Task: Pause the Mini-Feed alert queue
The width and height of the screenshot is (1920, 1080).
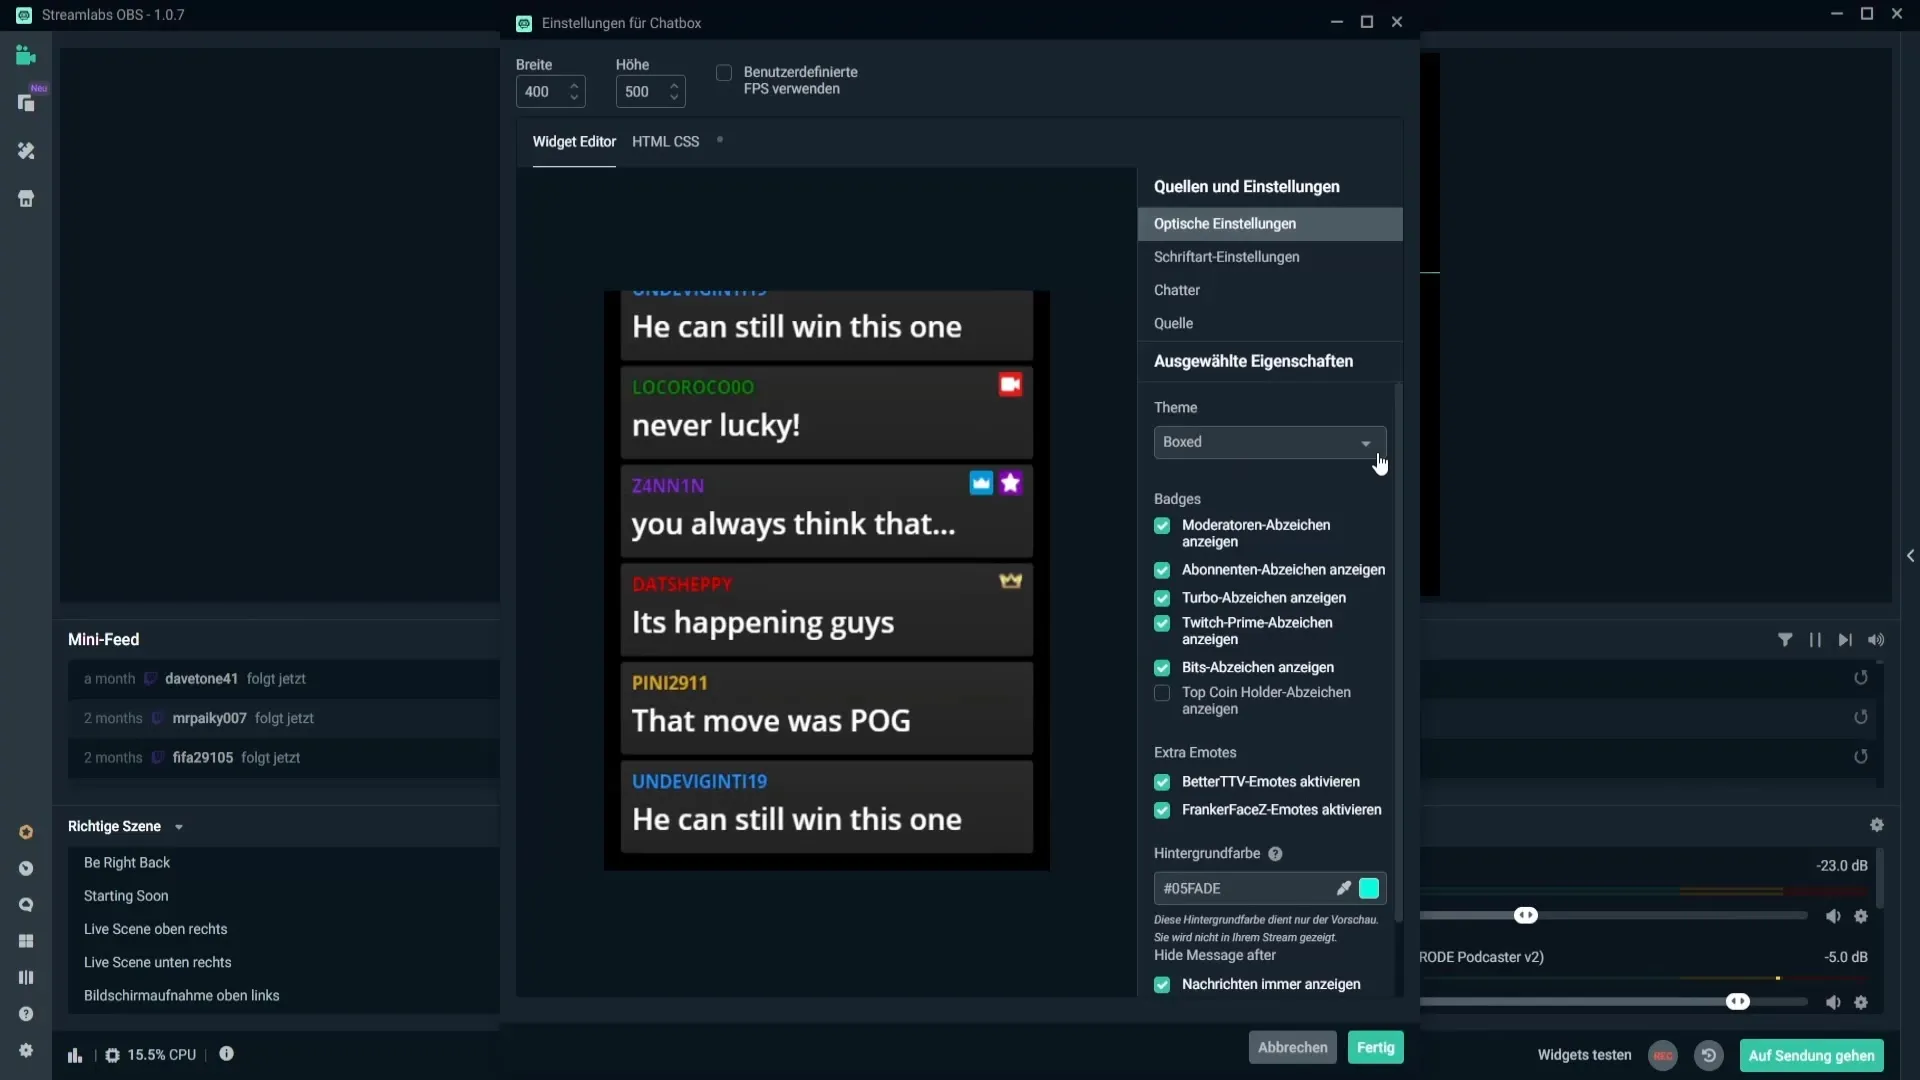Action: click(x=1815, y=640)
